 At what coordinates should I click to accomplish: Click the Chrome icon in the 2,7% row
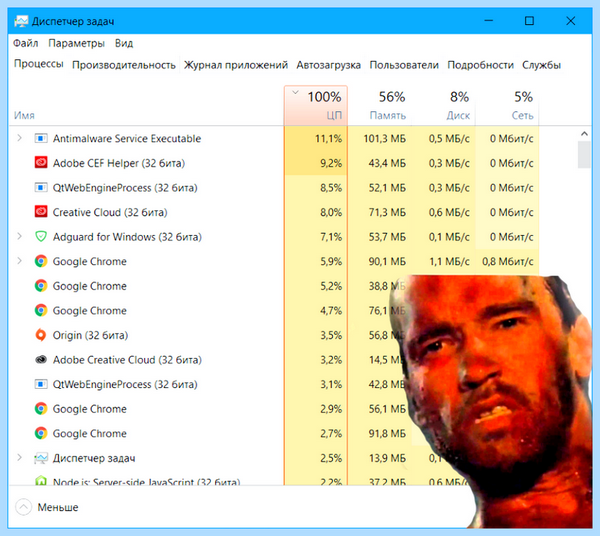click(x=41, y=433)
